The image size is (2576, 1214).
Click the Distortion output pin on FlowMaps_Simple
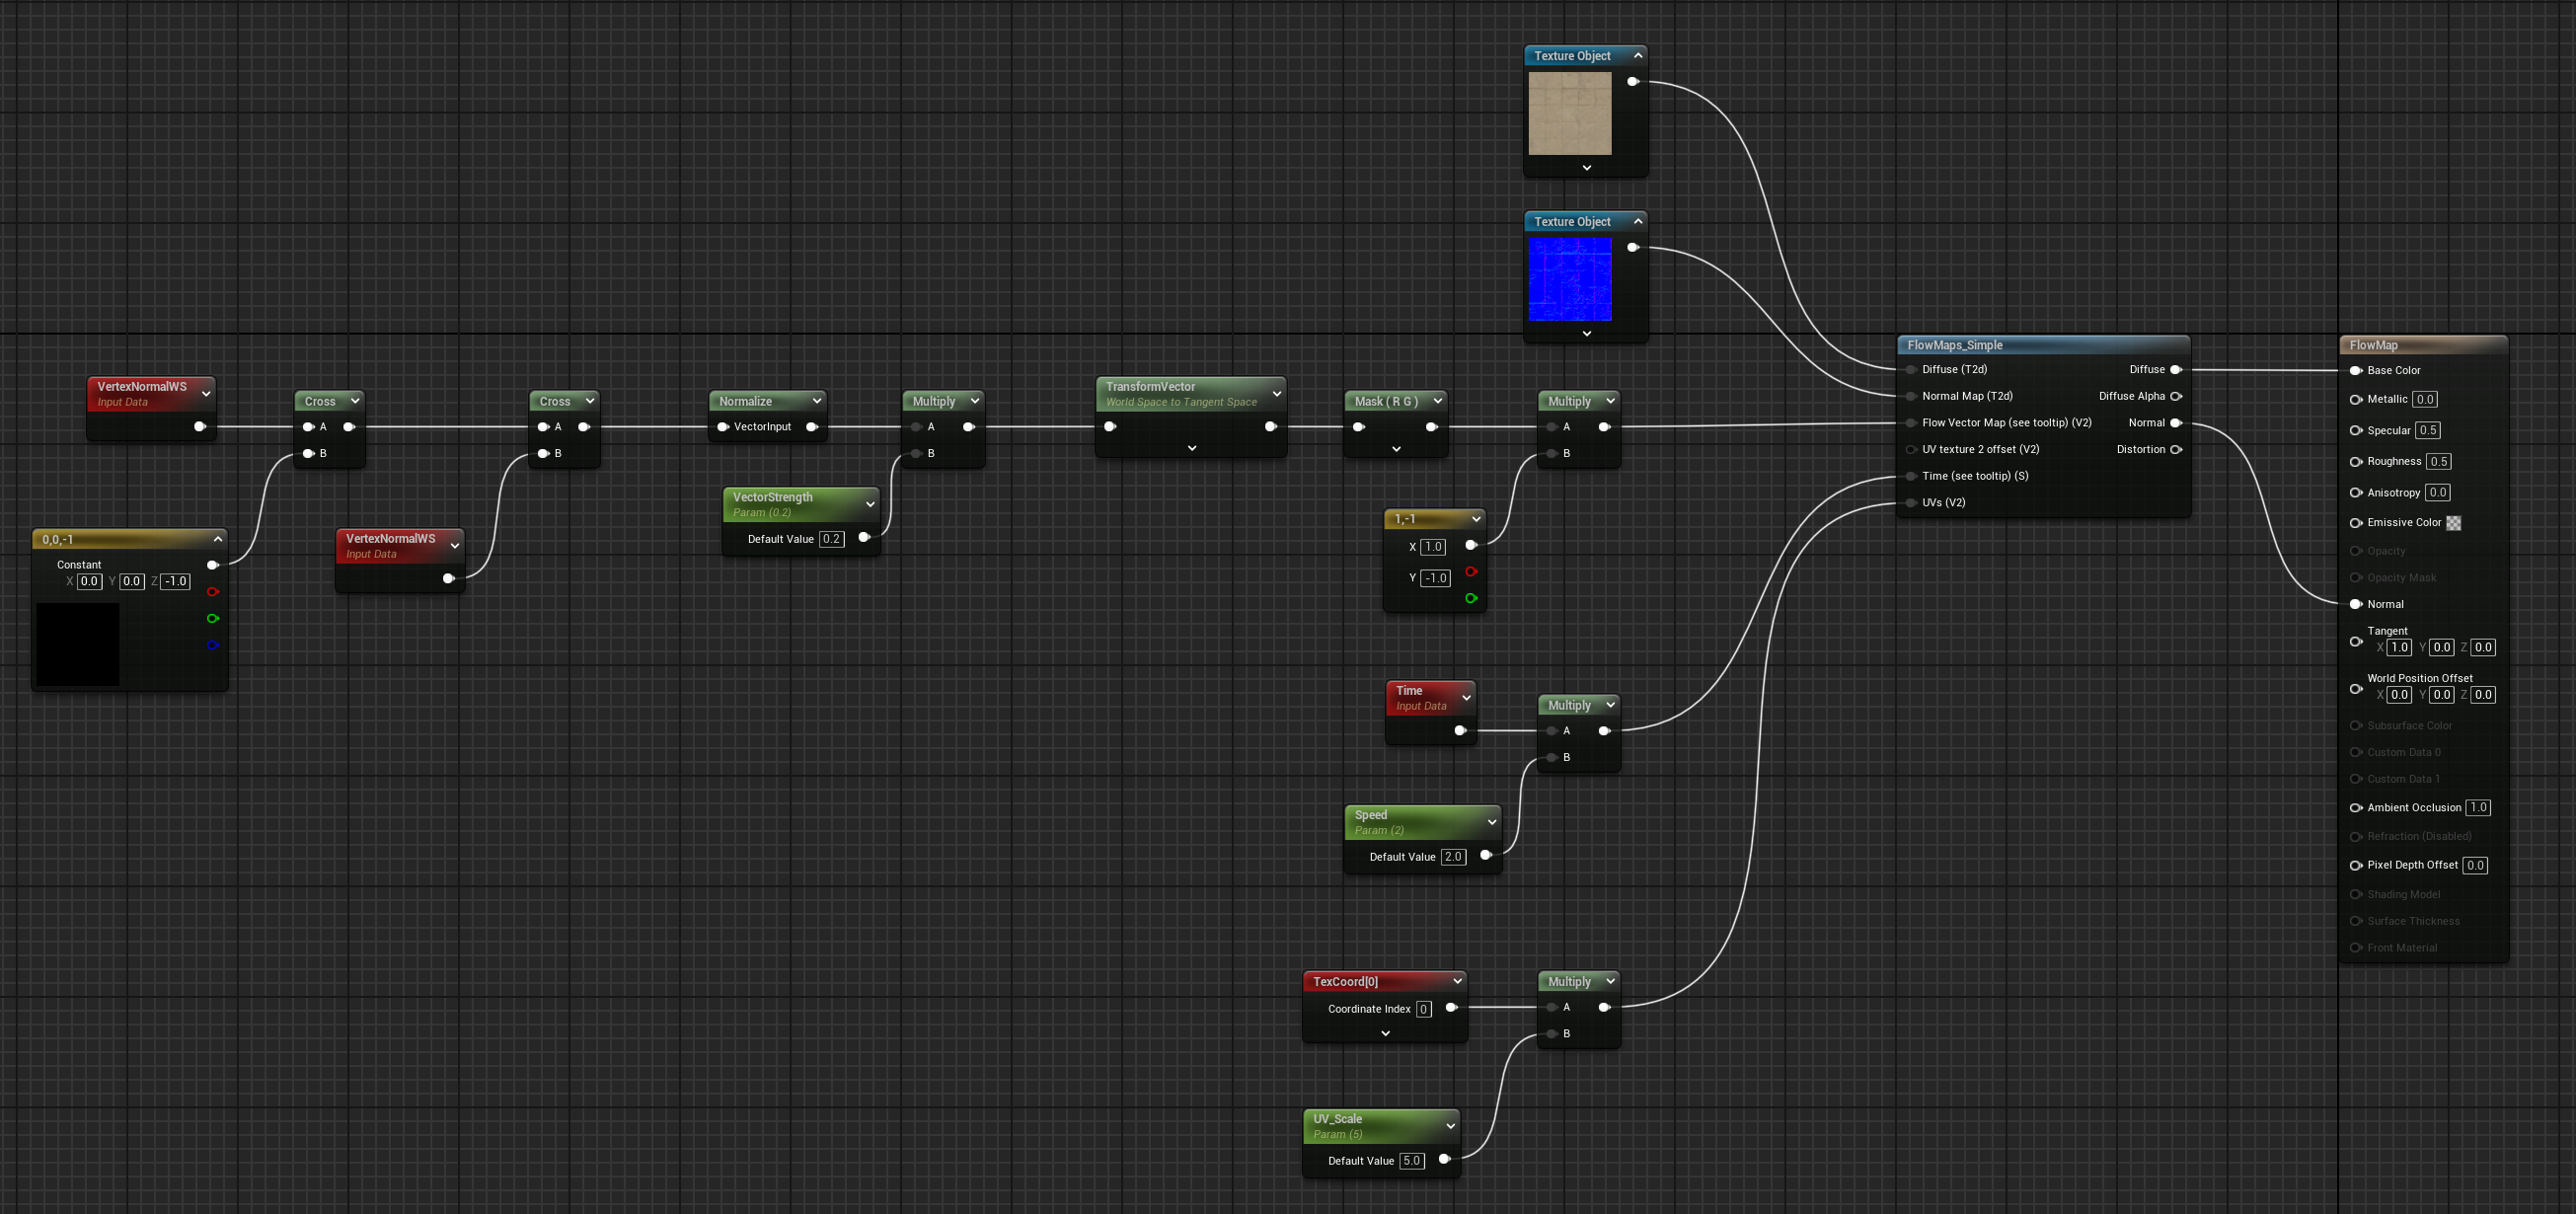(x=2175, y=450)
